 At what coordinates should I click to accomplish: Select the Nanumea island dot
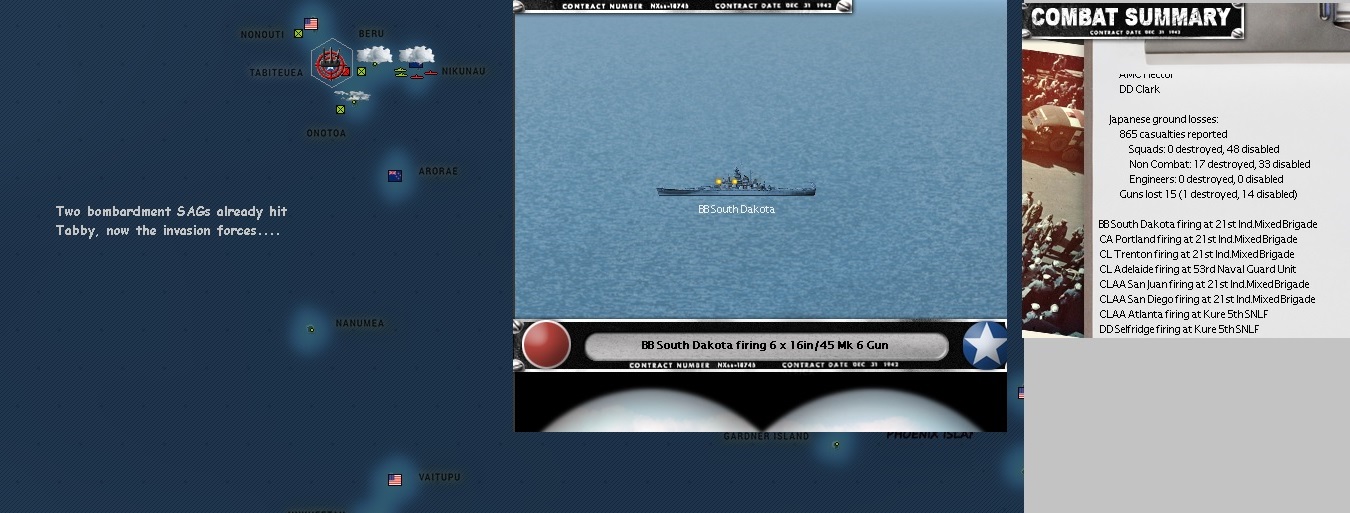click(x=311, y=329)
